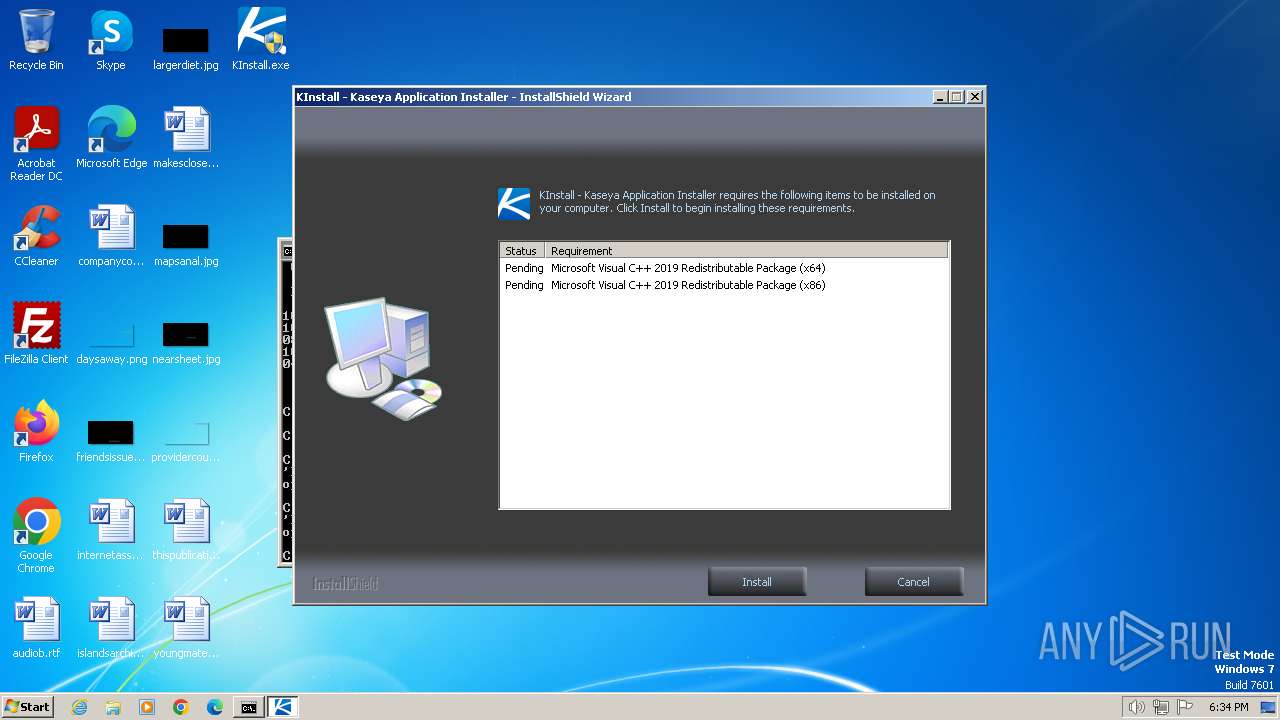This screenshot has height=720, width=1280.
Task: Select the nearsheet.jpg file icon
Action: 186,341
